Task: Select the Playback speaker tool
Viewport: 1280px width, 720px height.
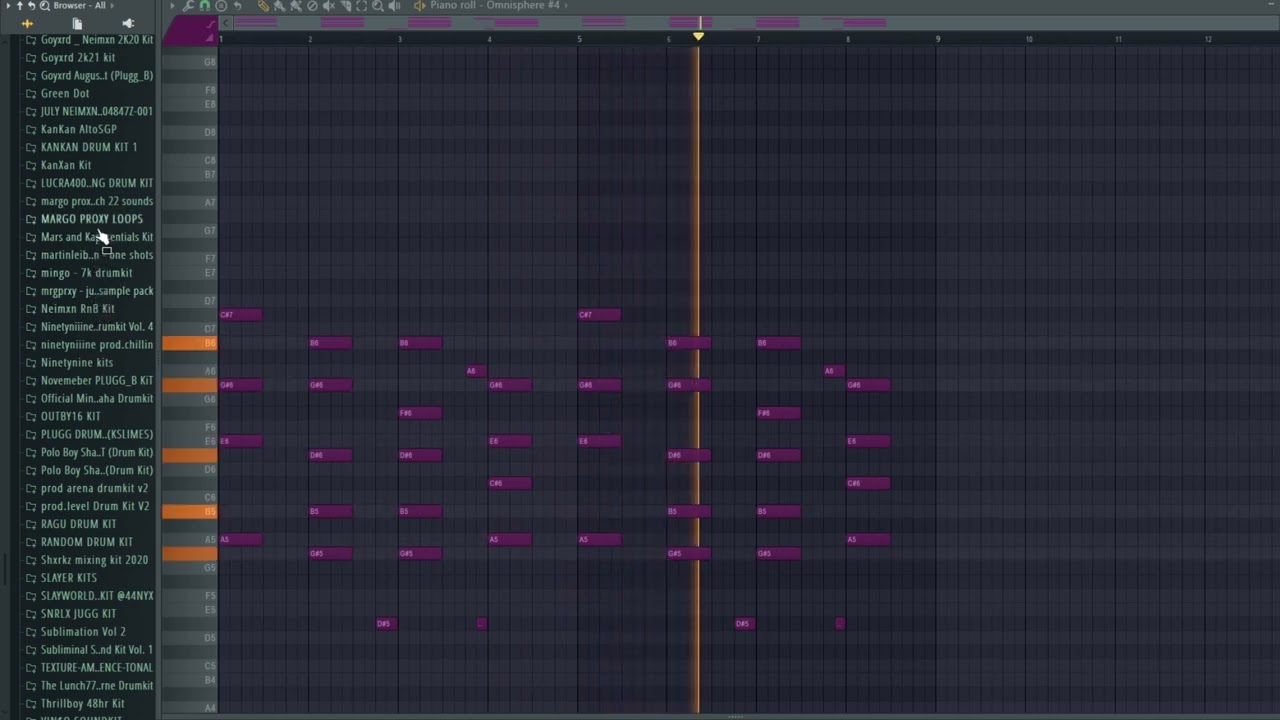Action: (x=394, y=6)
